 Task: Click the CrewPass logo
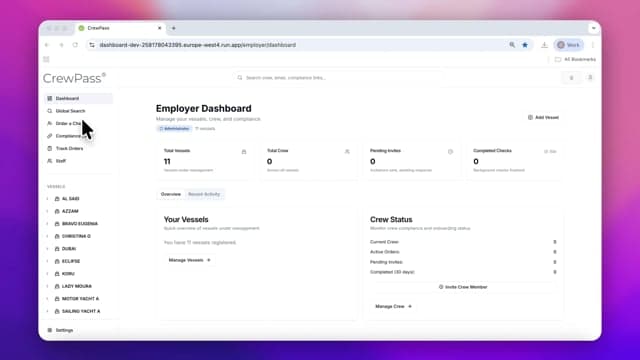coord(74,78)
